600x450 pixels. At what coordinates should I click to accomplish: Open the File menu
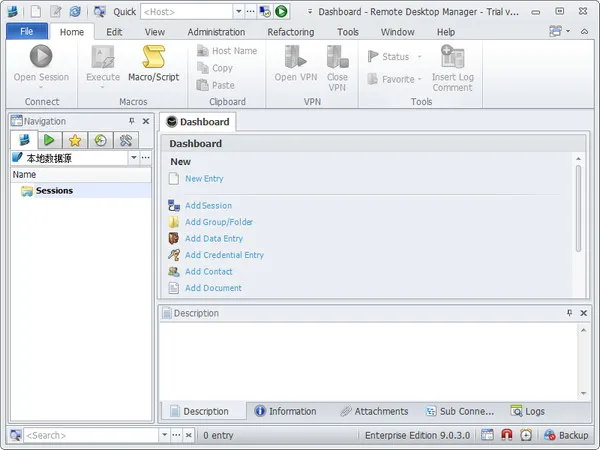27,31
